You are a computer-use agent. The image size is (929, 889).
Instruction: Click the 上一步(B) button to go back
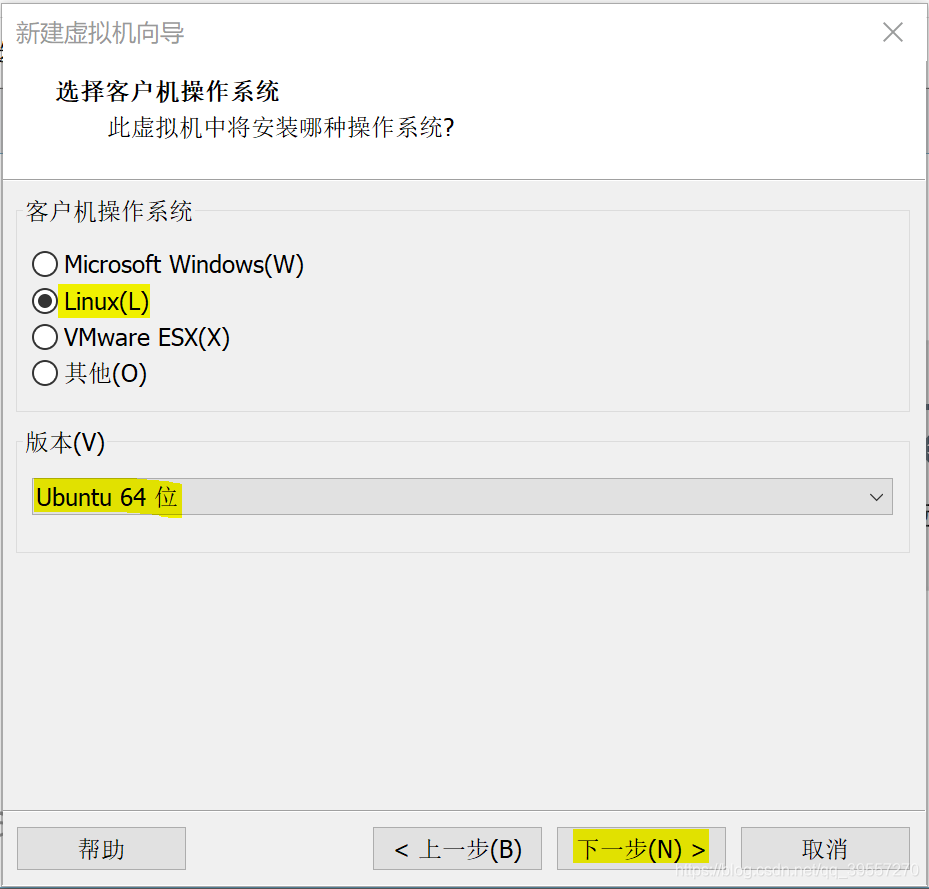457,848
